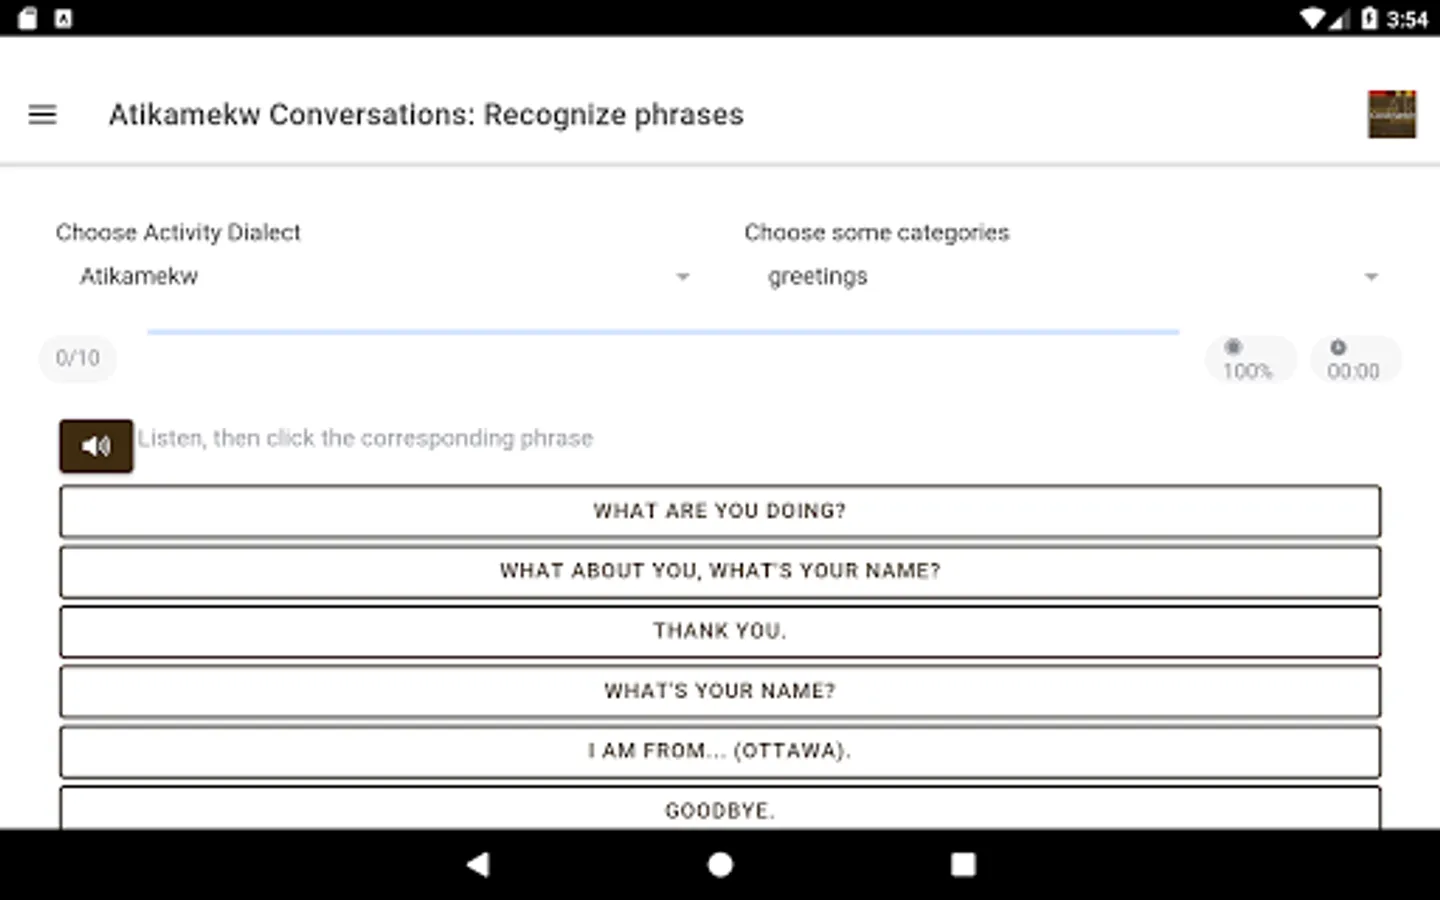The width and height of the screenshot is (1440, 900).
Task: Choose "I am from... (Ottawa)." answer
Action: coord(720,751)
